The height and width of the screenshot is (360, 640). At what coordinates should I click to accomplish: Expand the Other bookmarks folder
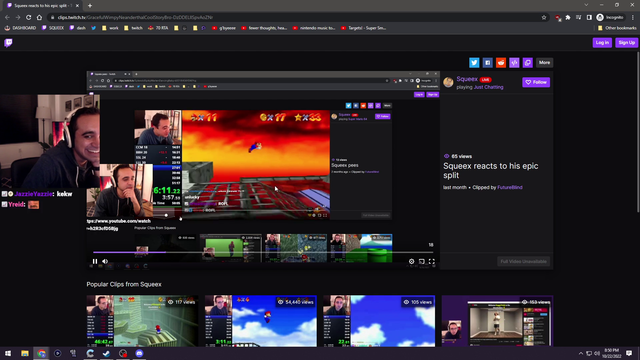point(617,28)
